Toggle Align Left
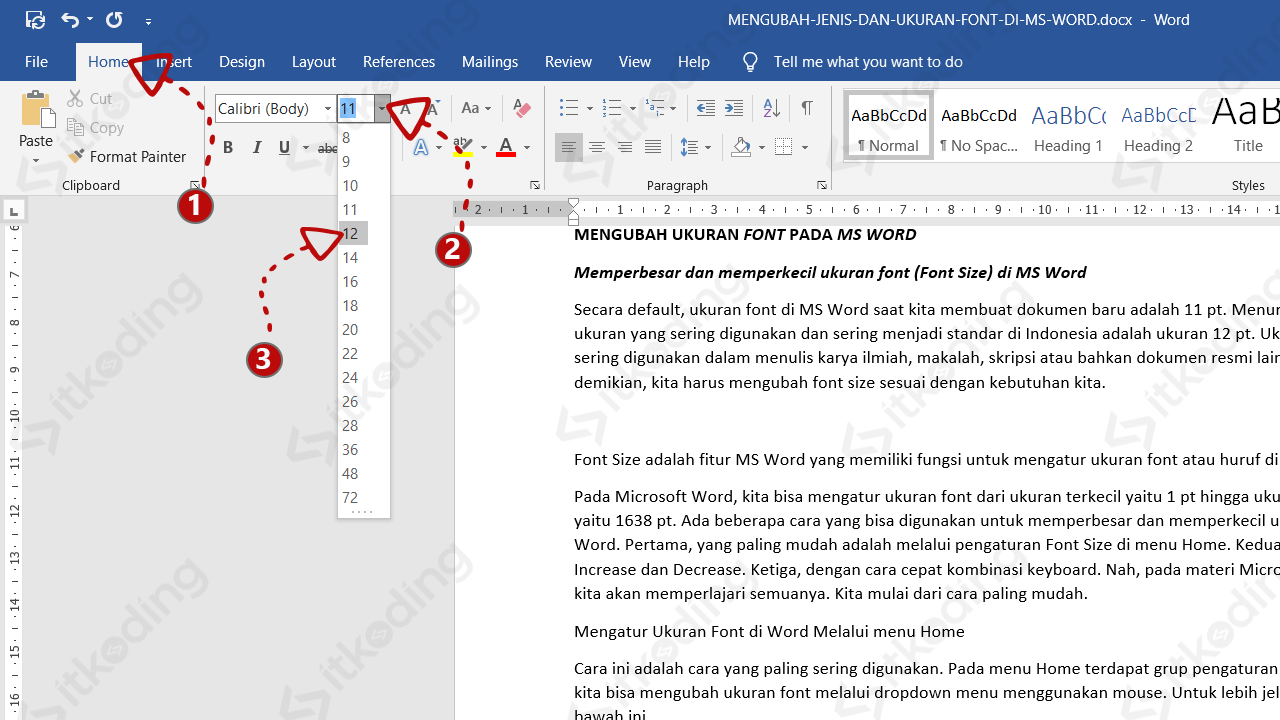Image resolution: width=1280 pixels, height=720 pixels. tap(569, 148)
